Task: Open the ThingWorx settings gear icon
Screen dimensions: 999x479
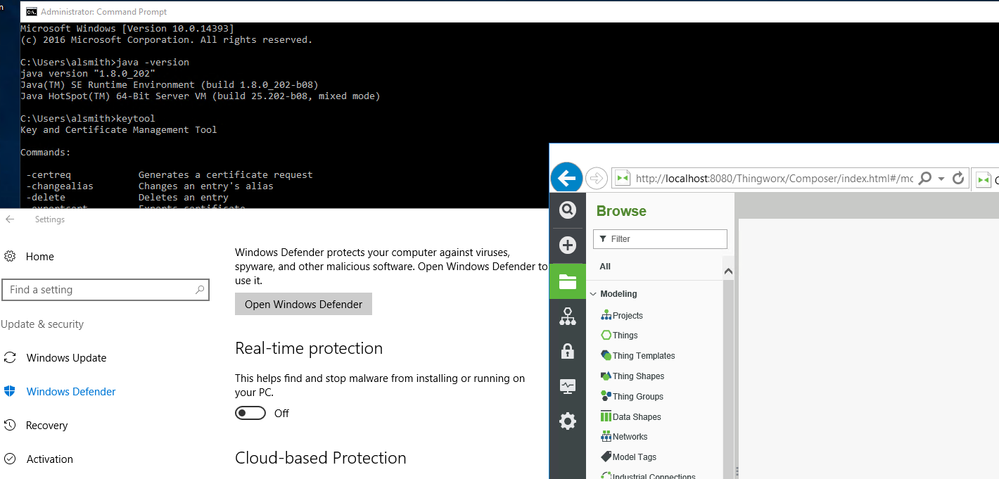Action: pos(567,421)
